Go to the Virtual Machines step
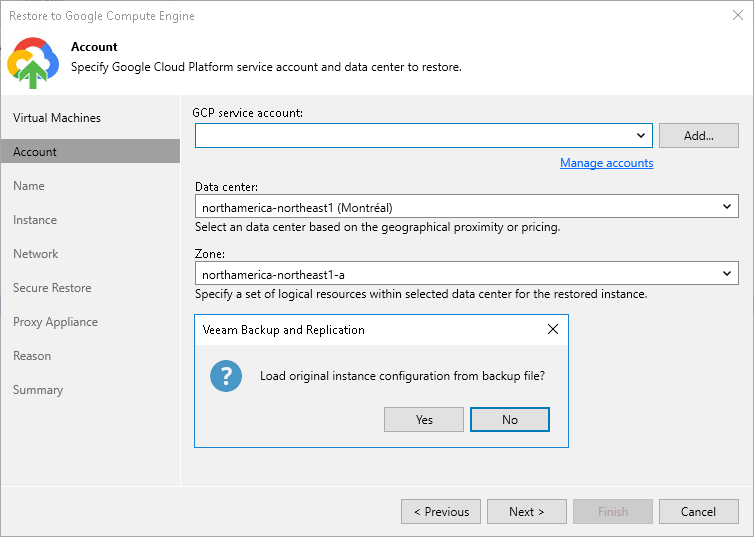754x537 pixels. click(x=57, y=118)
